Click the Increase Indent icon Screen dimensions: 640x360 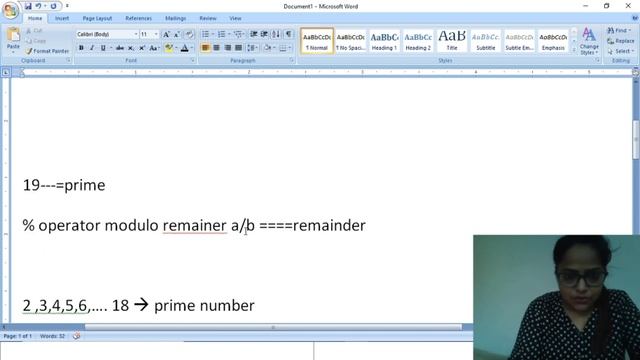pos(264,34)
